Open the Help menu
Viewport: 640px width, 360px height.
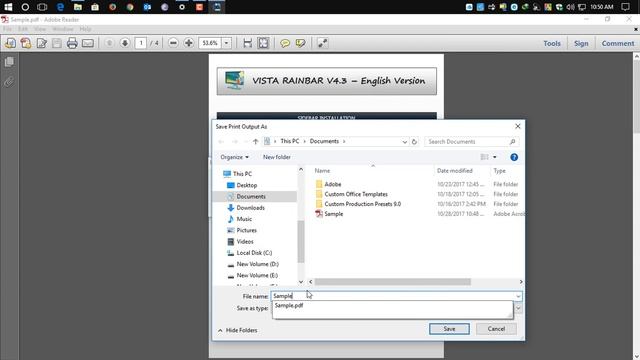pos(85,29)
